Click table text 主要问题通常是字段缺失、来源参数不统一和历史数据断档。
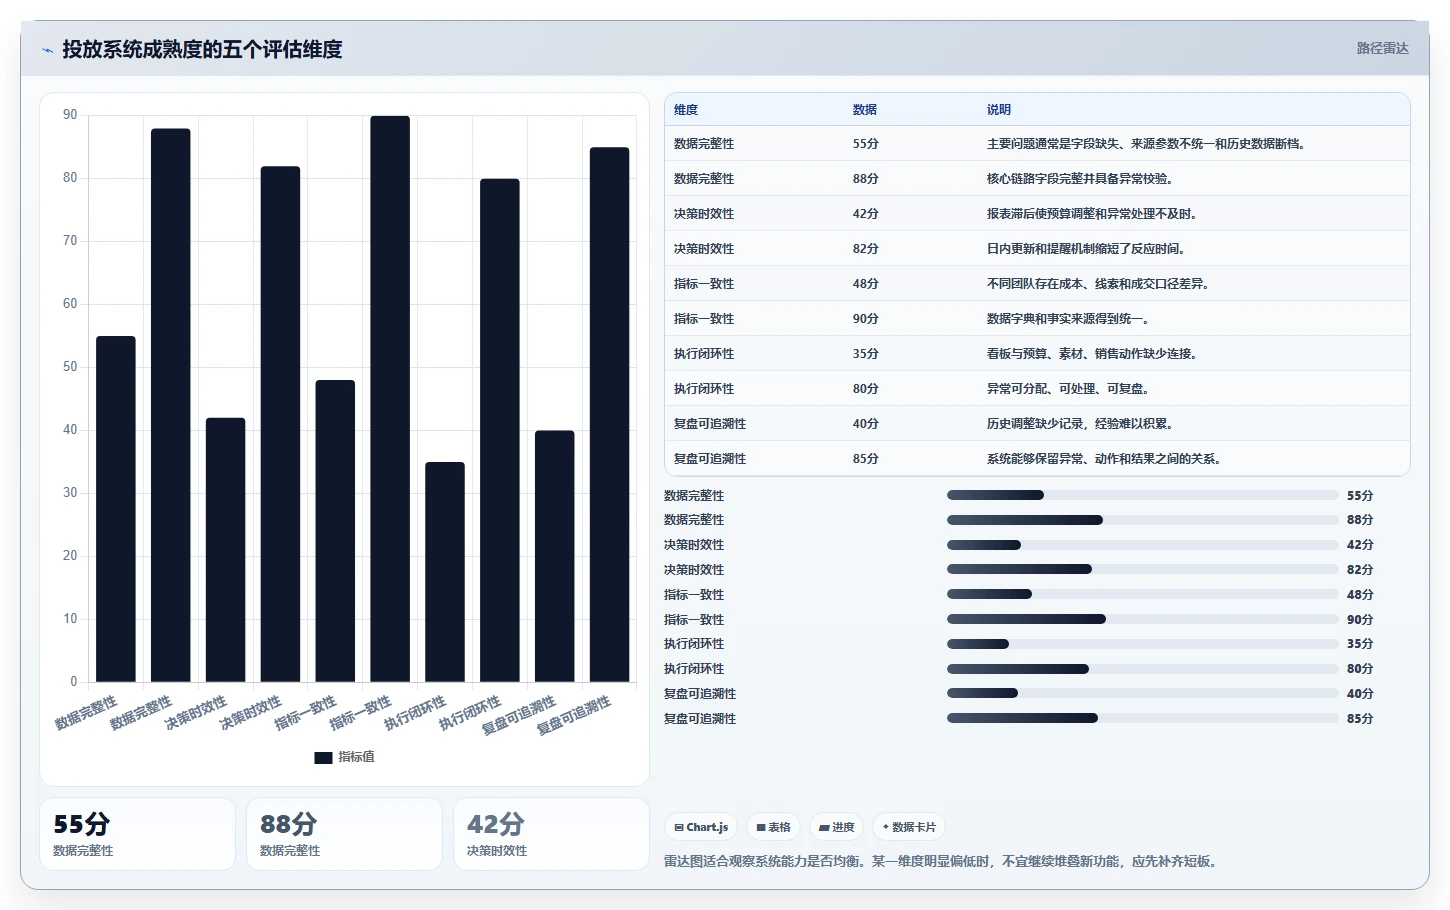1450x910 pixels. point(1146,144)
